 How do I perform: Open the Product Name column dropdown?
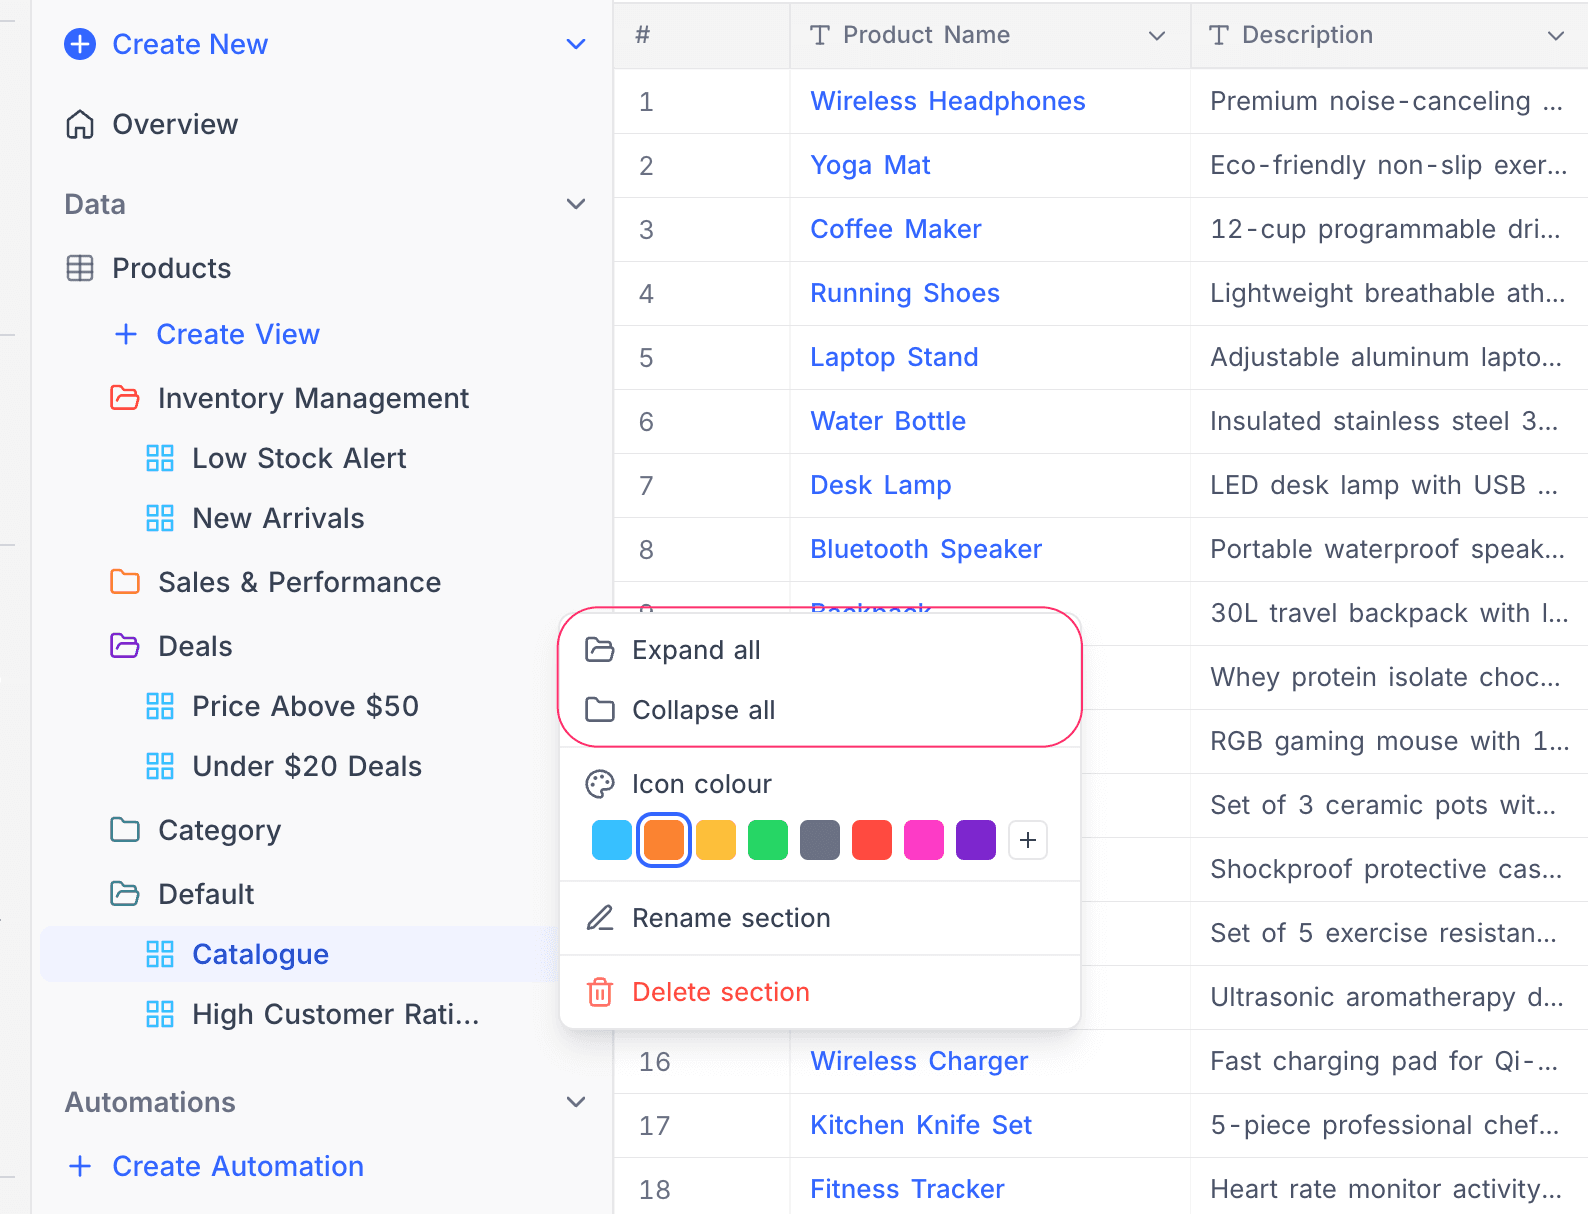point(1157,36)
